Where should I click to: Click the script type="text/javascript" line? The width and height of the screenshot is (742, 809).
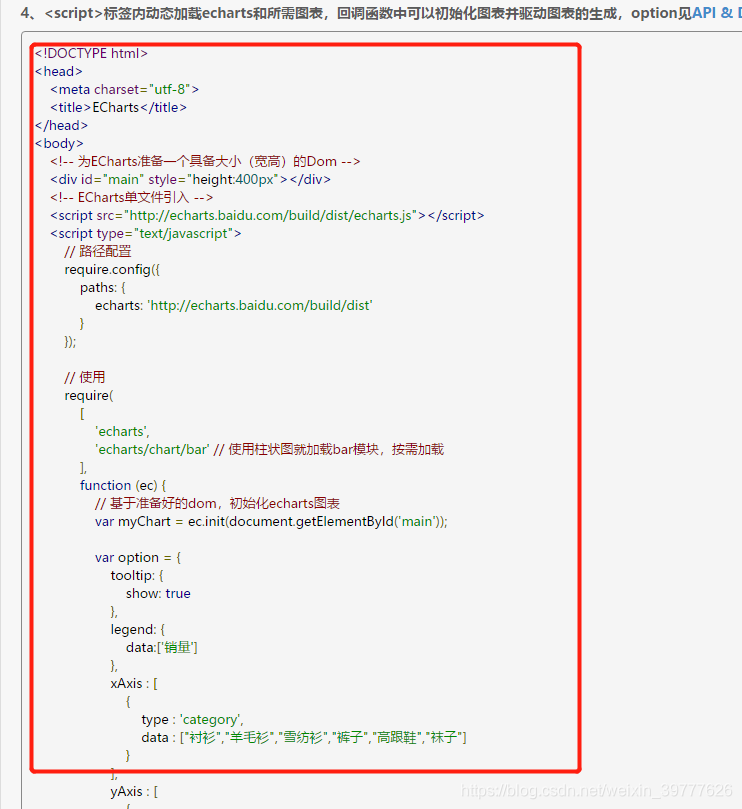[146, 234]
